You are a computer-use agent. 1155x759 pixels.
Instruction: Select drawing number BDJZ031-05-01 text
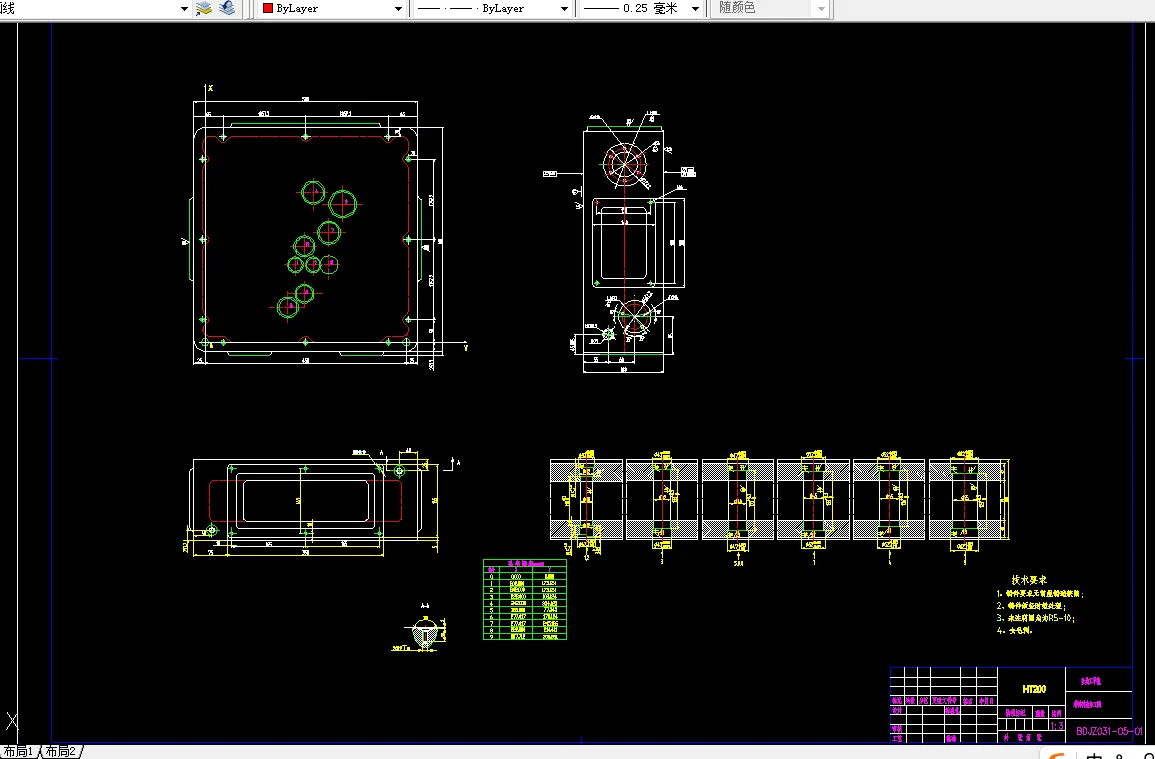pos(1109,731)
